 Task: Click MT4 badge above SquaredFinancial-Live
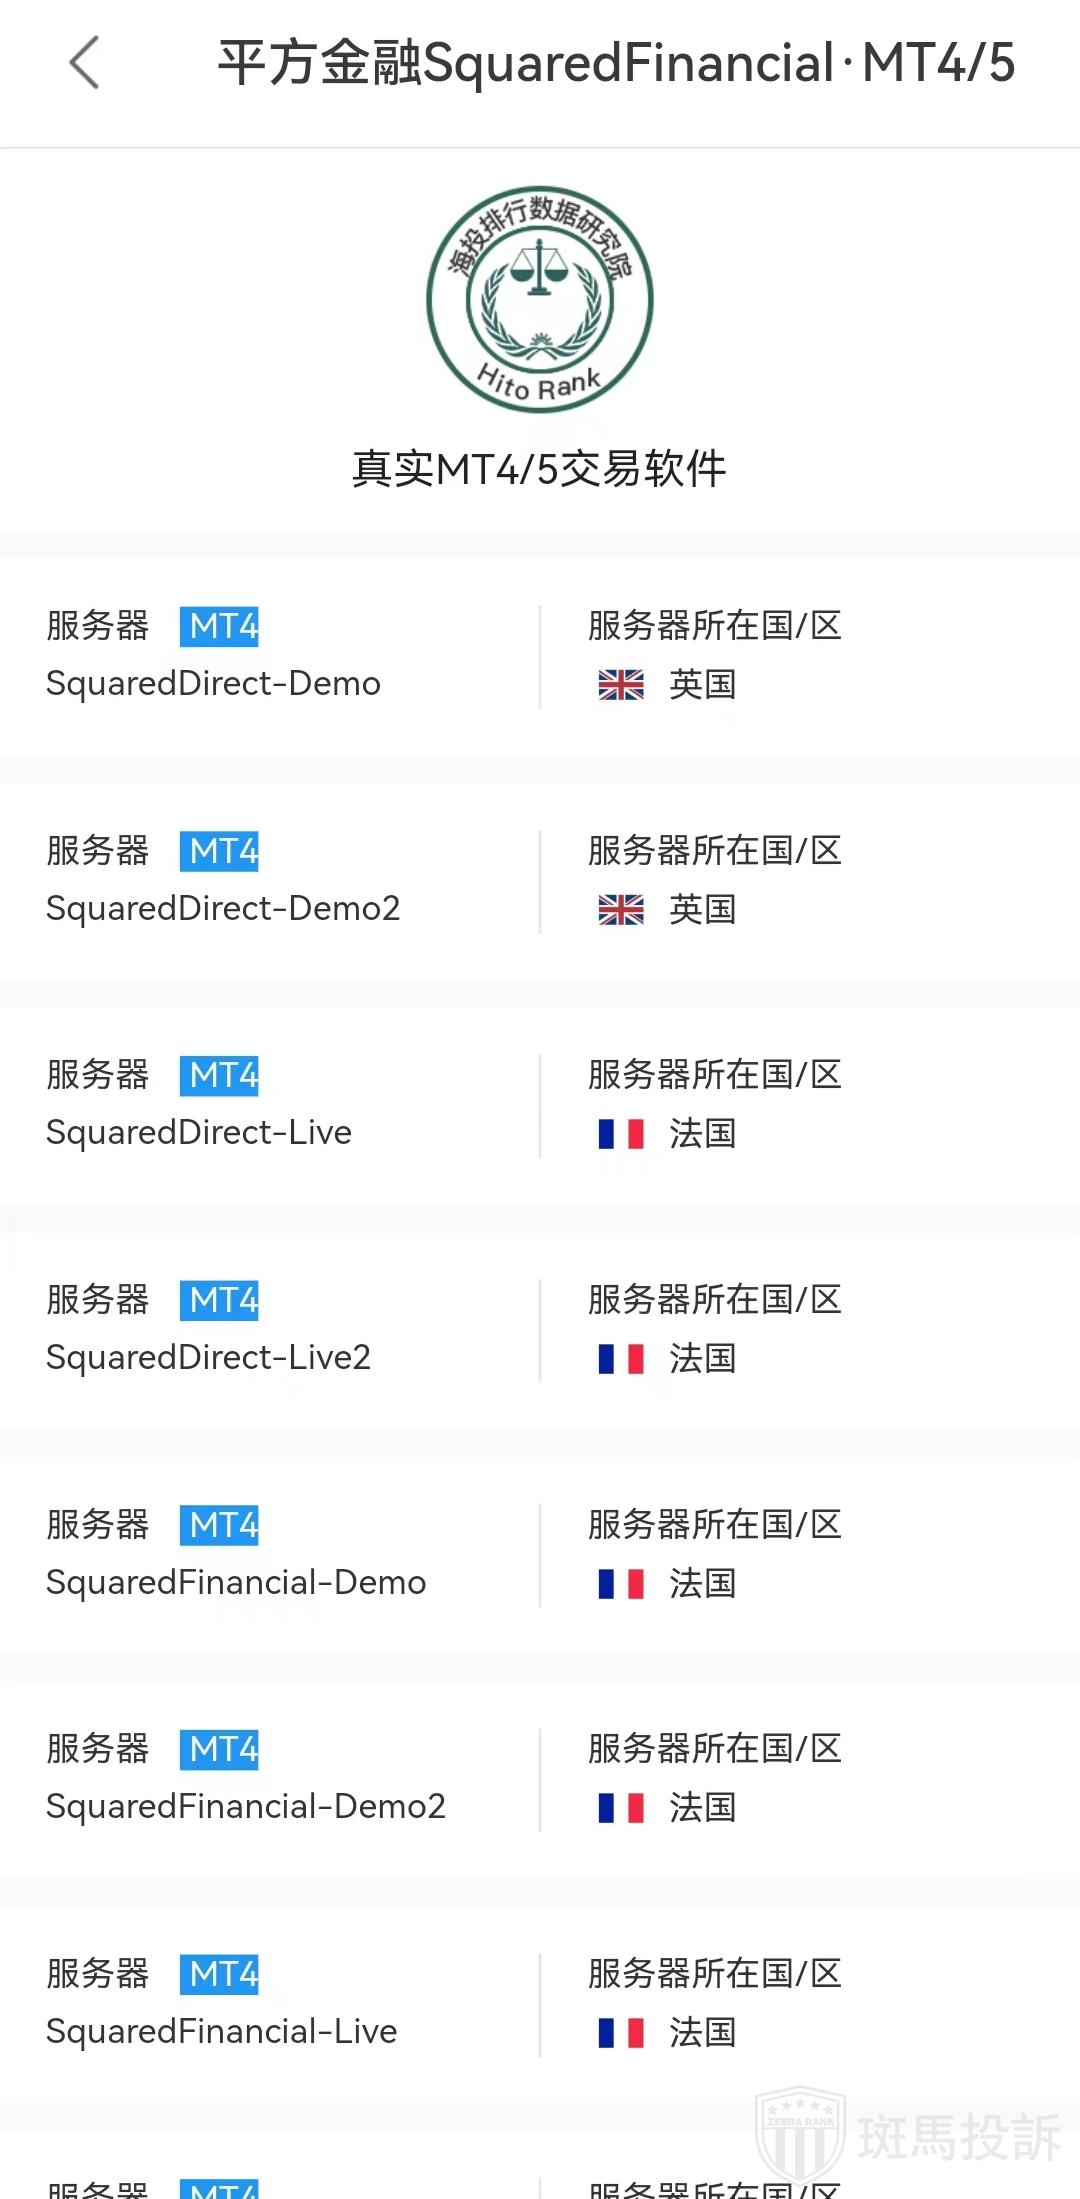[220, 1975]
